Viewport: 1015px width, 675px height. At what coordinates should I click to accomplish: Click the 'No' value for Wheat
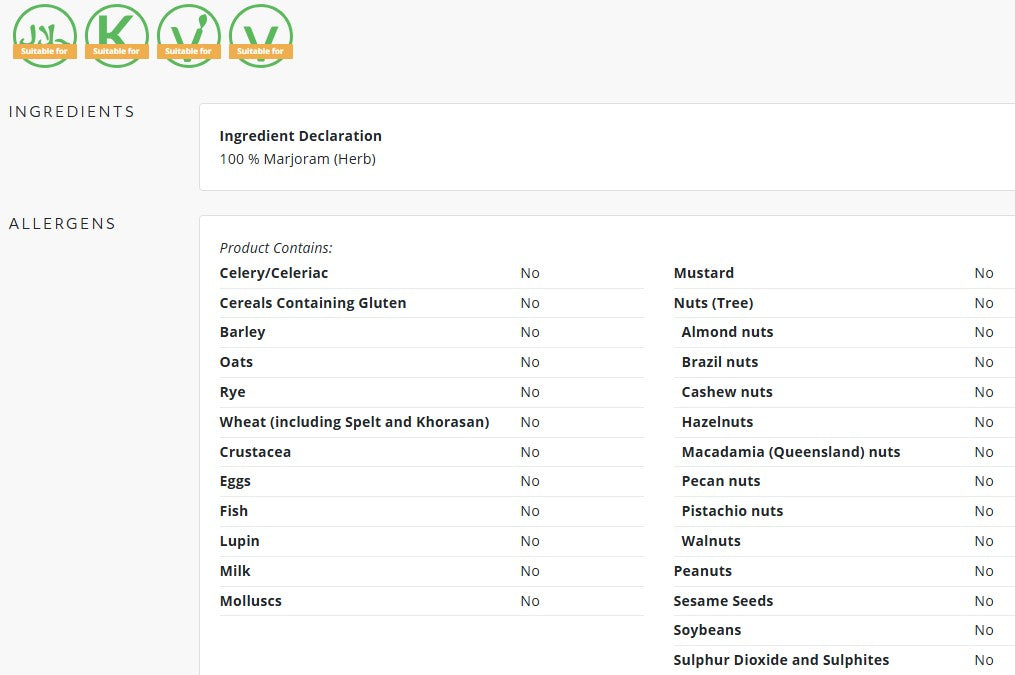point(530,422)
